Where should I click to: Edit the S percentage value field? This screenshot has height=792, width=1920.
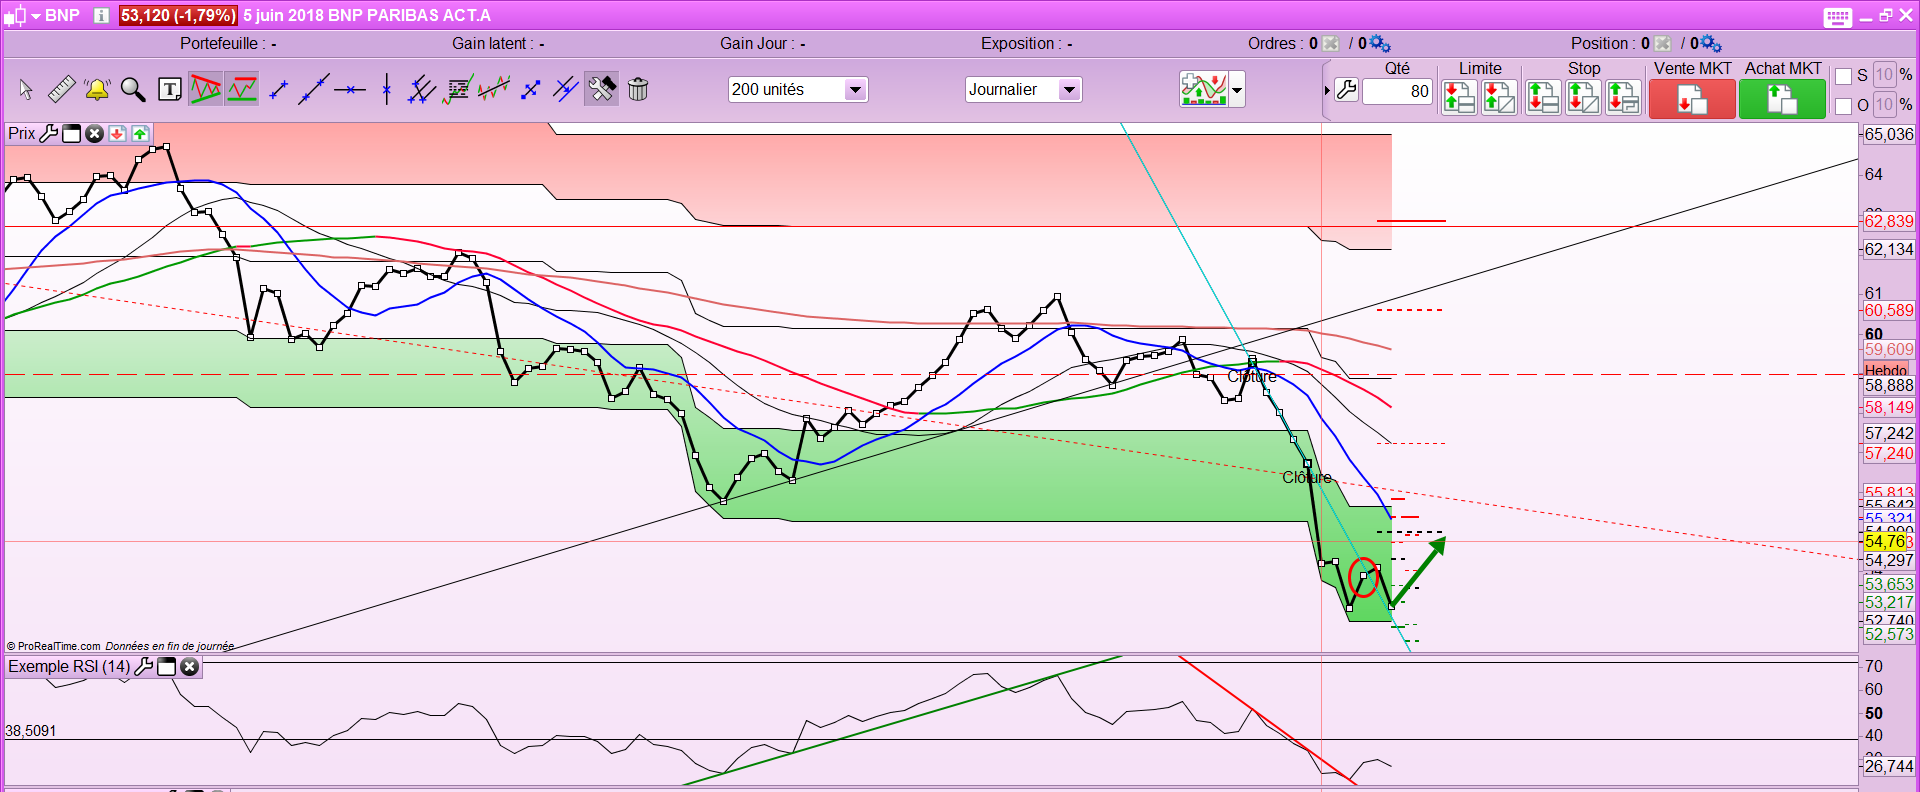click(1885, 75)
